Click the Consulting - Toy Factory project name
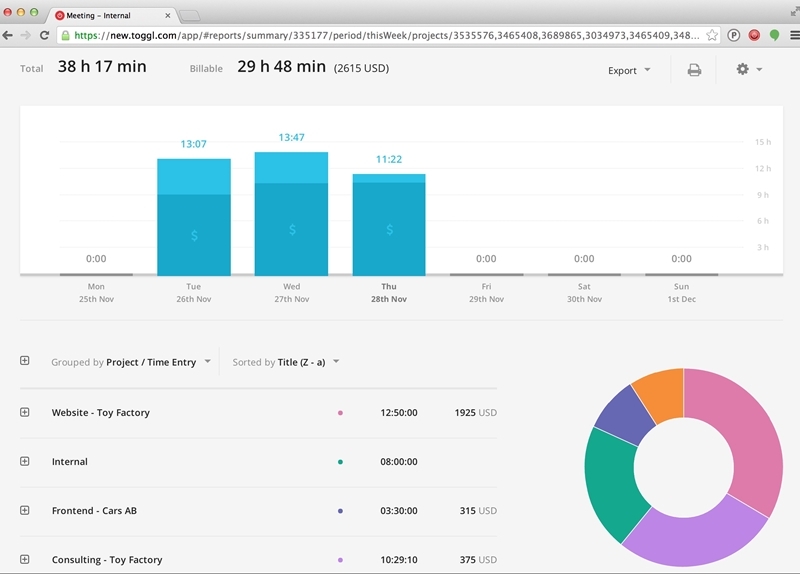Image resolution: width=800 pixels, height=574 pixels. (x=107, y=559)
